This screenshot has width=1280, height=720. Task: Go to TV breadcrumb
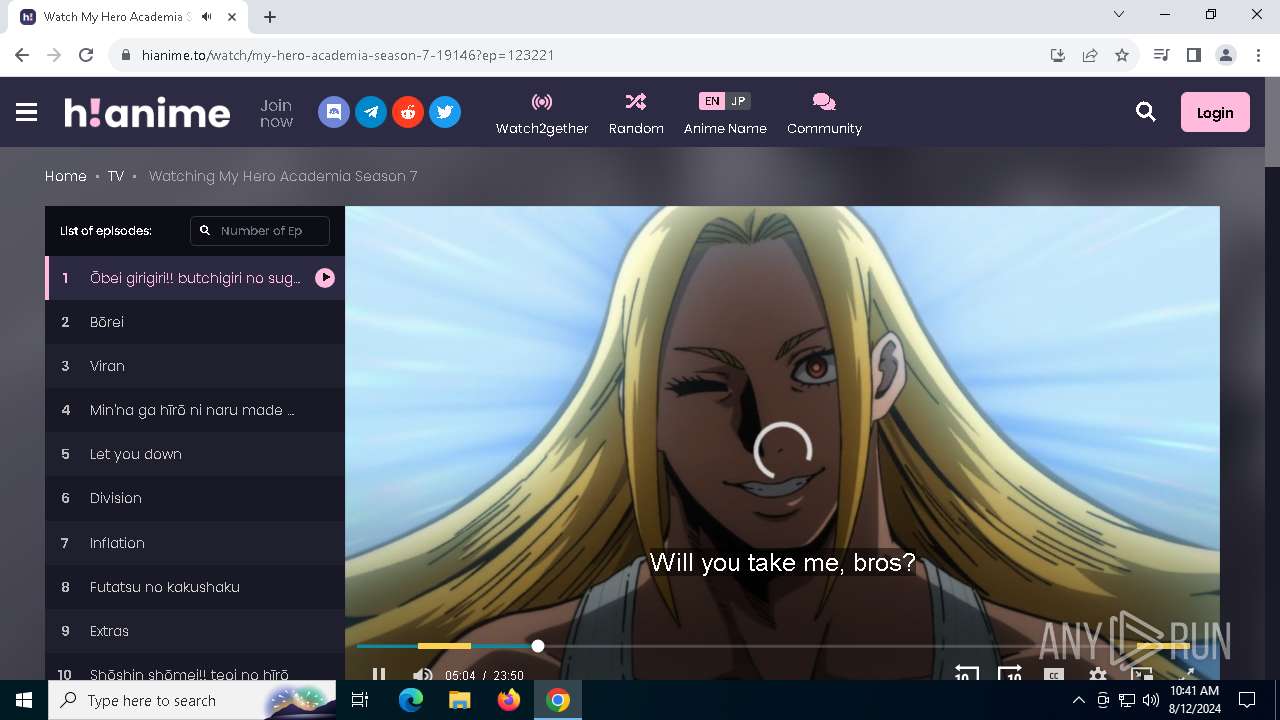pos(116,176)
